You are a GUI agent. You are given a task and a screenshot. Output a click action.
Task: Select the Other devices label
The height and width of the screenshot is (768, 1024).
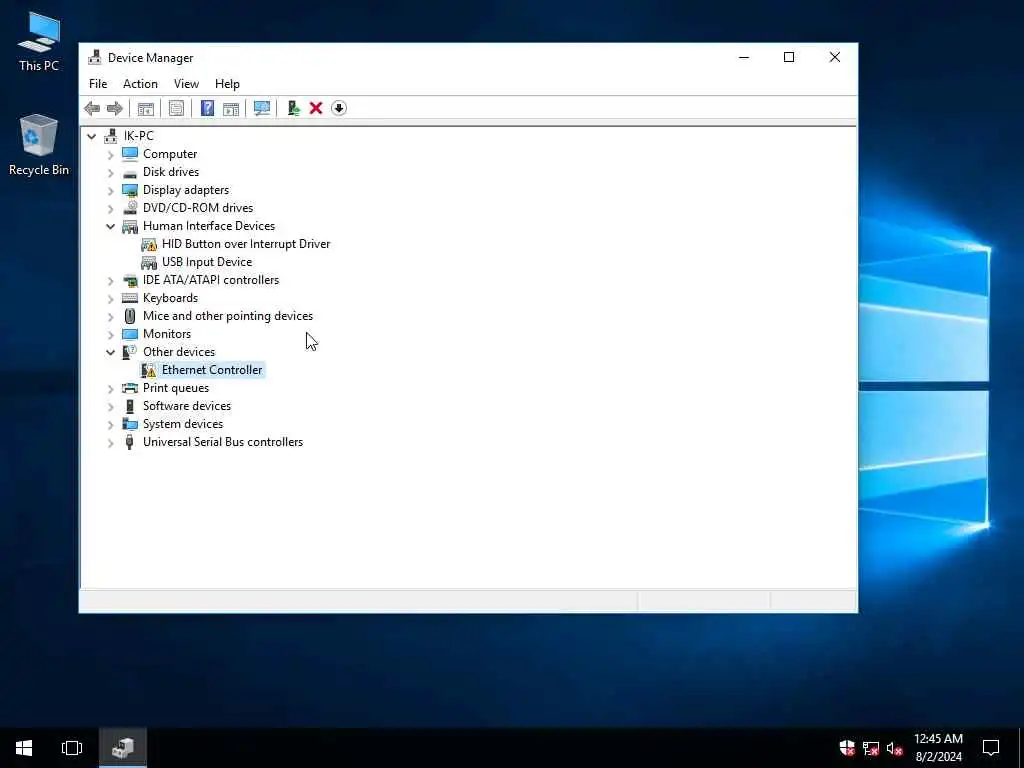click(x=179, y=352)
